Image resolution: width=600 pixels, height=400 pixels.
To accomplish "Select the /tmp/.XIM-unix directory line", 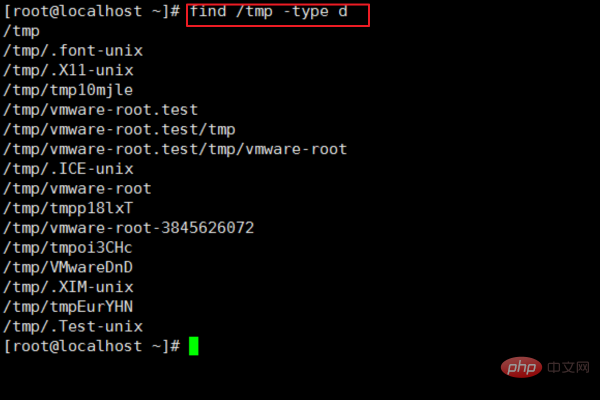I will tap(55, 287).
